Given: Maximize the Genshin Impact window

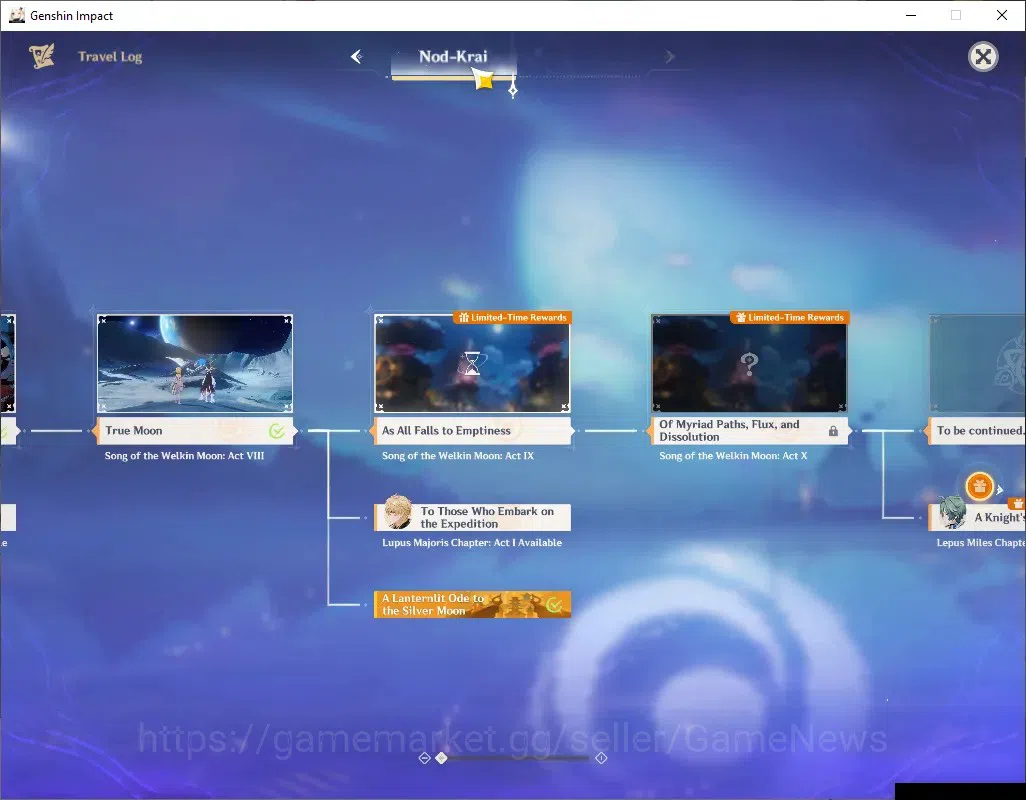Looking at the screenshot, I should [x=956, y=15].
